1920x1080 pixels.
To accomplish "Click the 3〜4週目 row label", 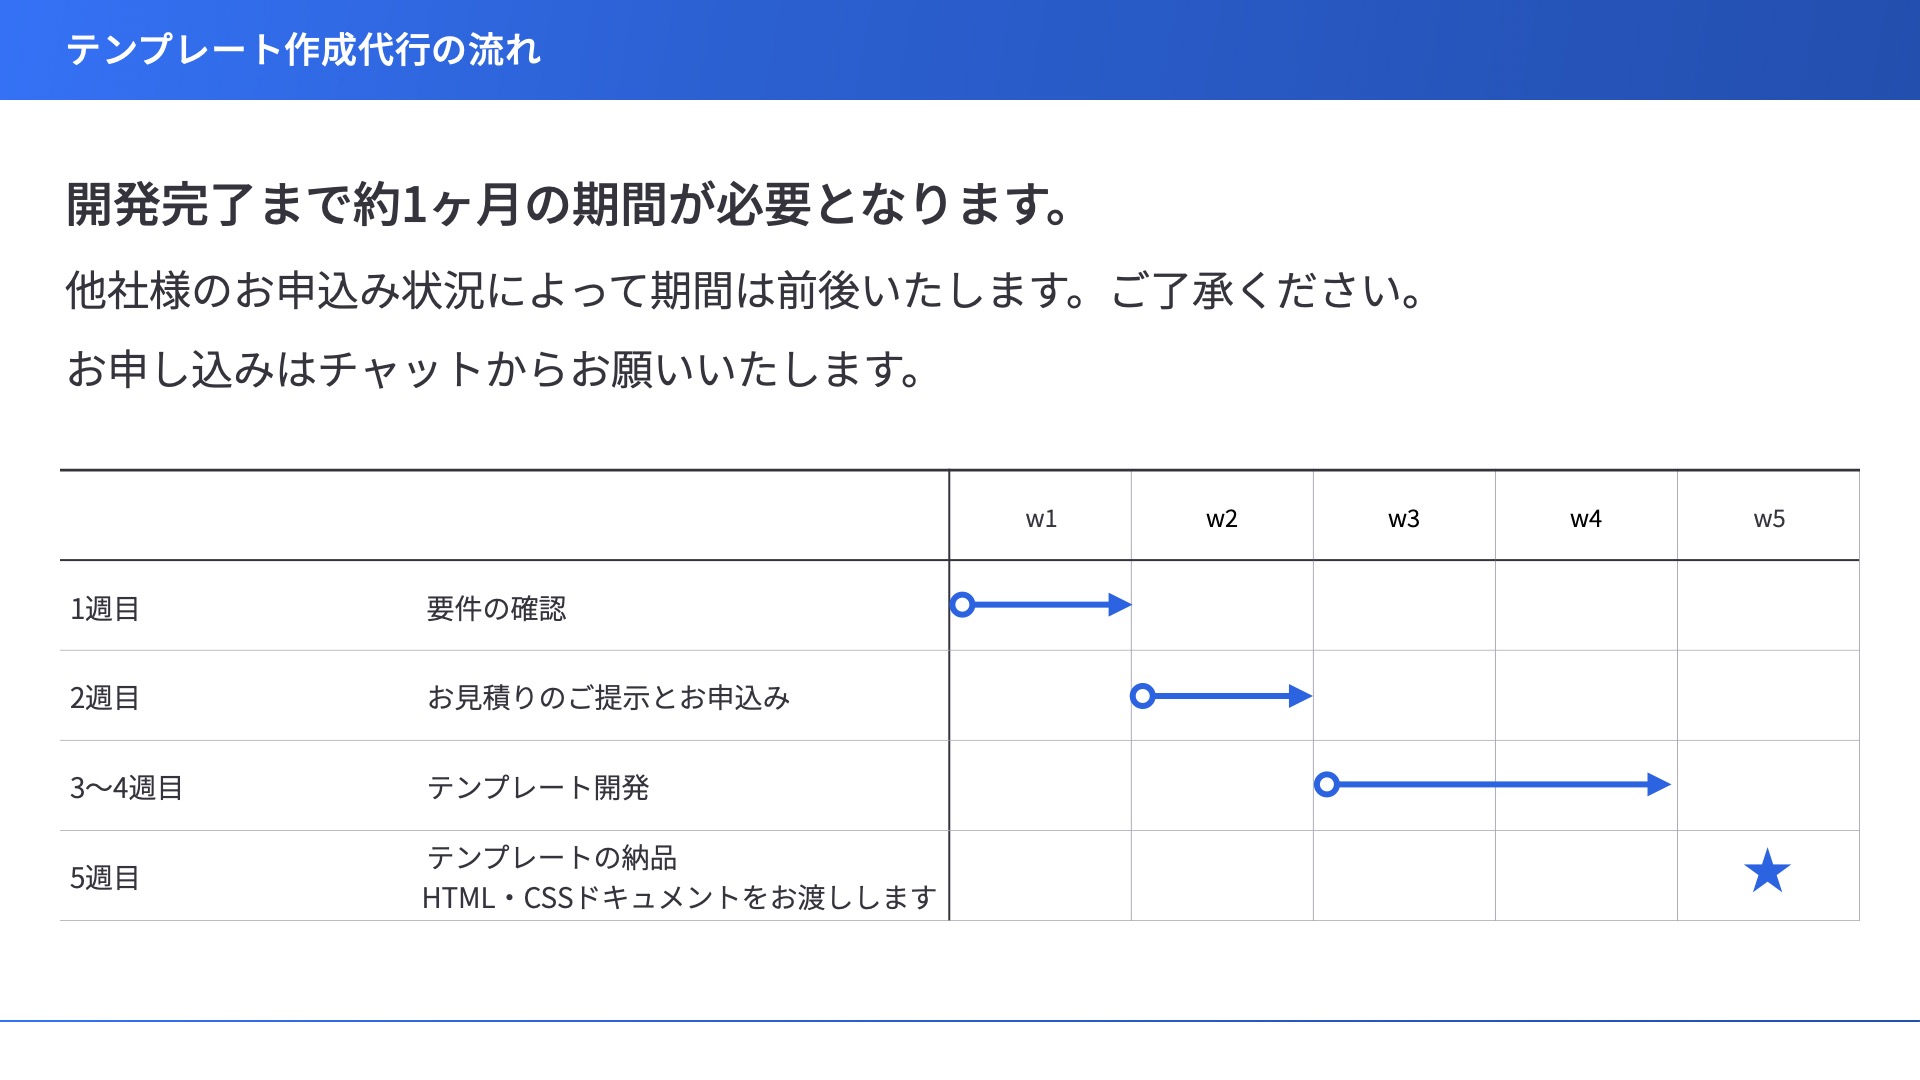I will click(126, 788).
